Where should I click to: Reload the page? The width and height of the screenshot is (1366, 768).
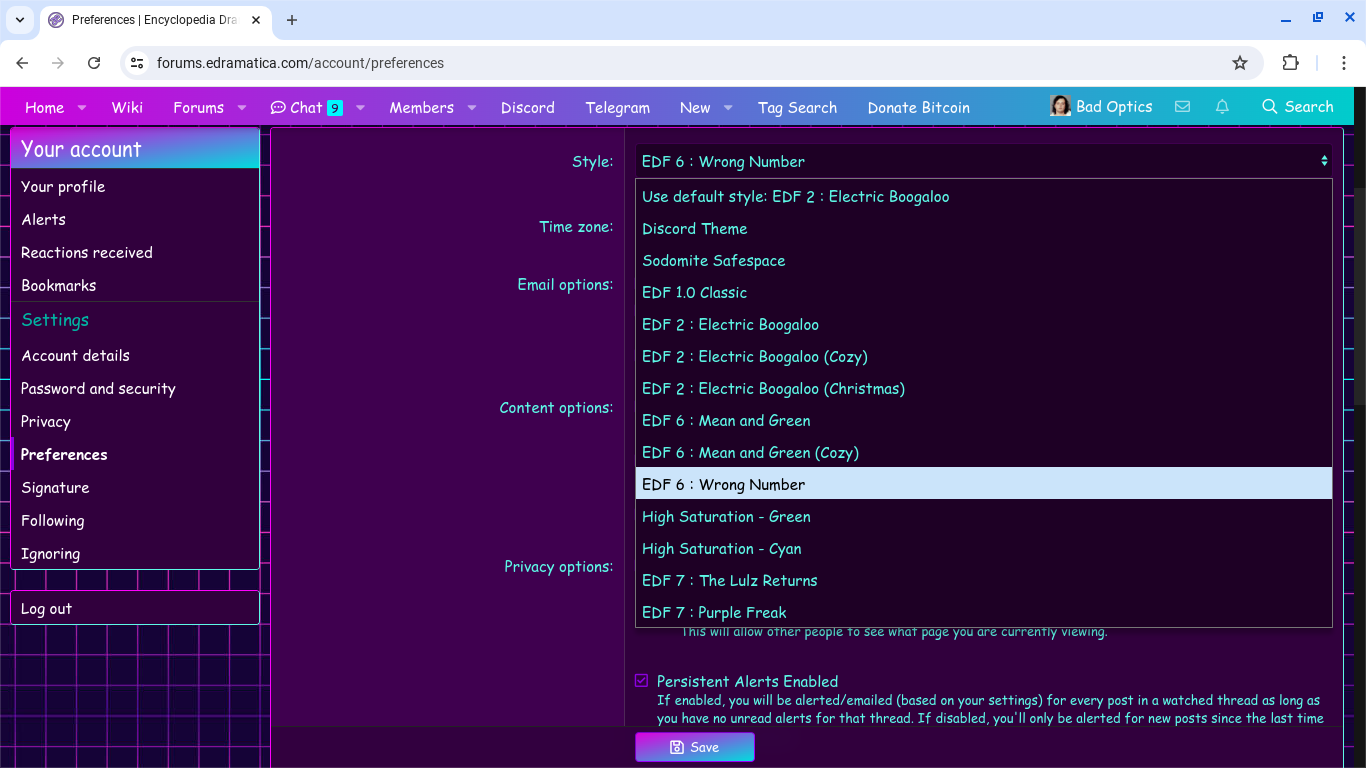coord(94,63)
